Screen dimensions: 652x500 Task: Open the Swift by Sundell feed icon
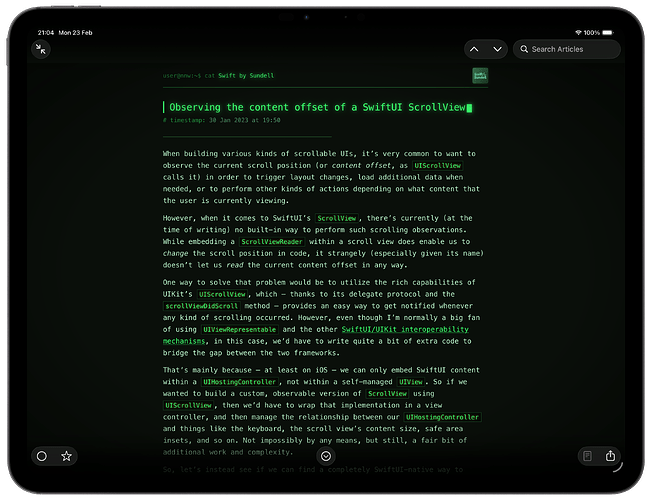(480, 76)
